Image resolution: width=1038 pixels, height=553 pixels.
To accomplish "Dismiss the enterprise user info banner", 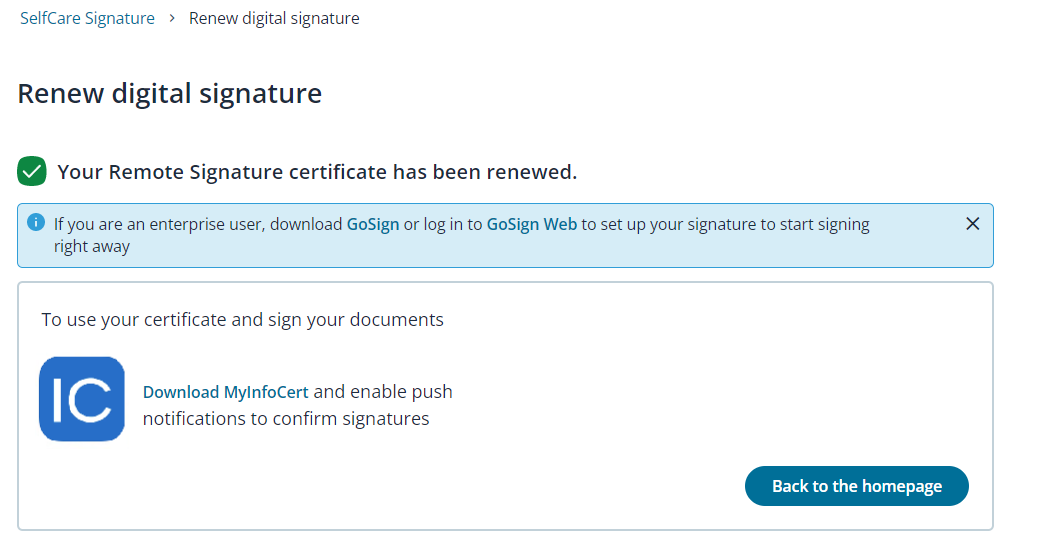I will (972, 224).
